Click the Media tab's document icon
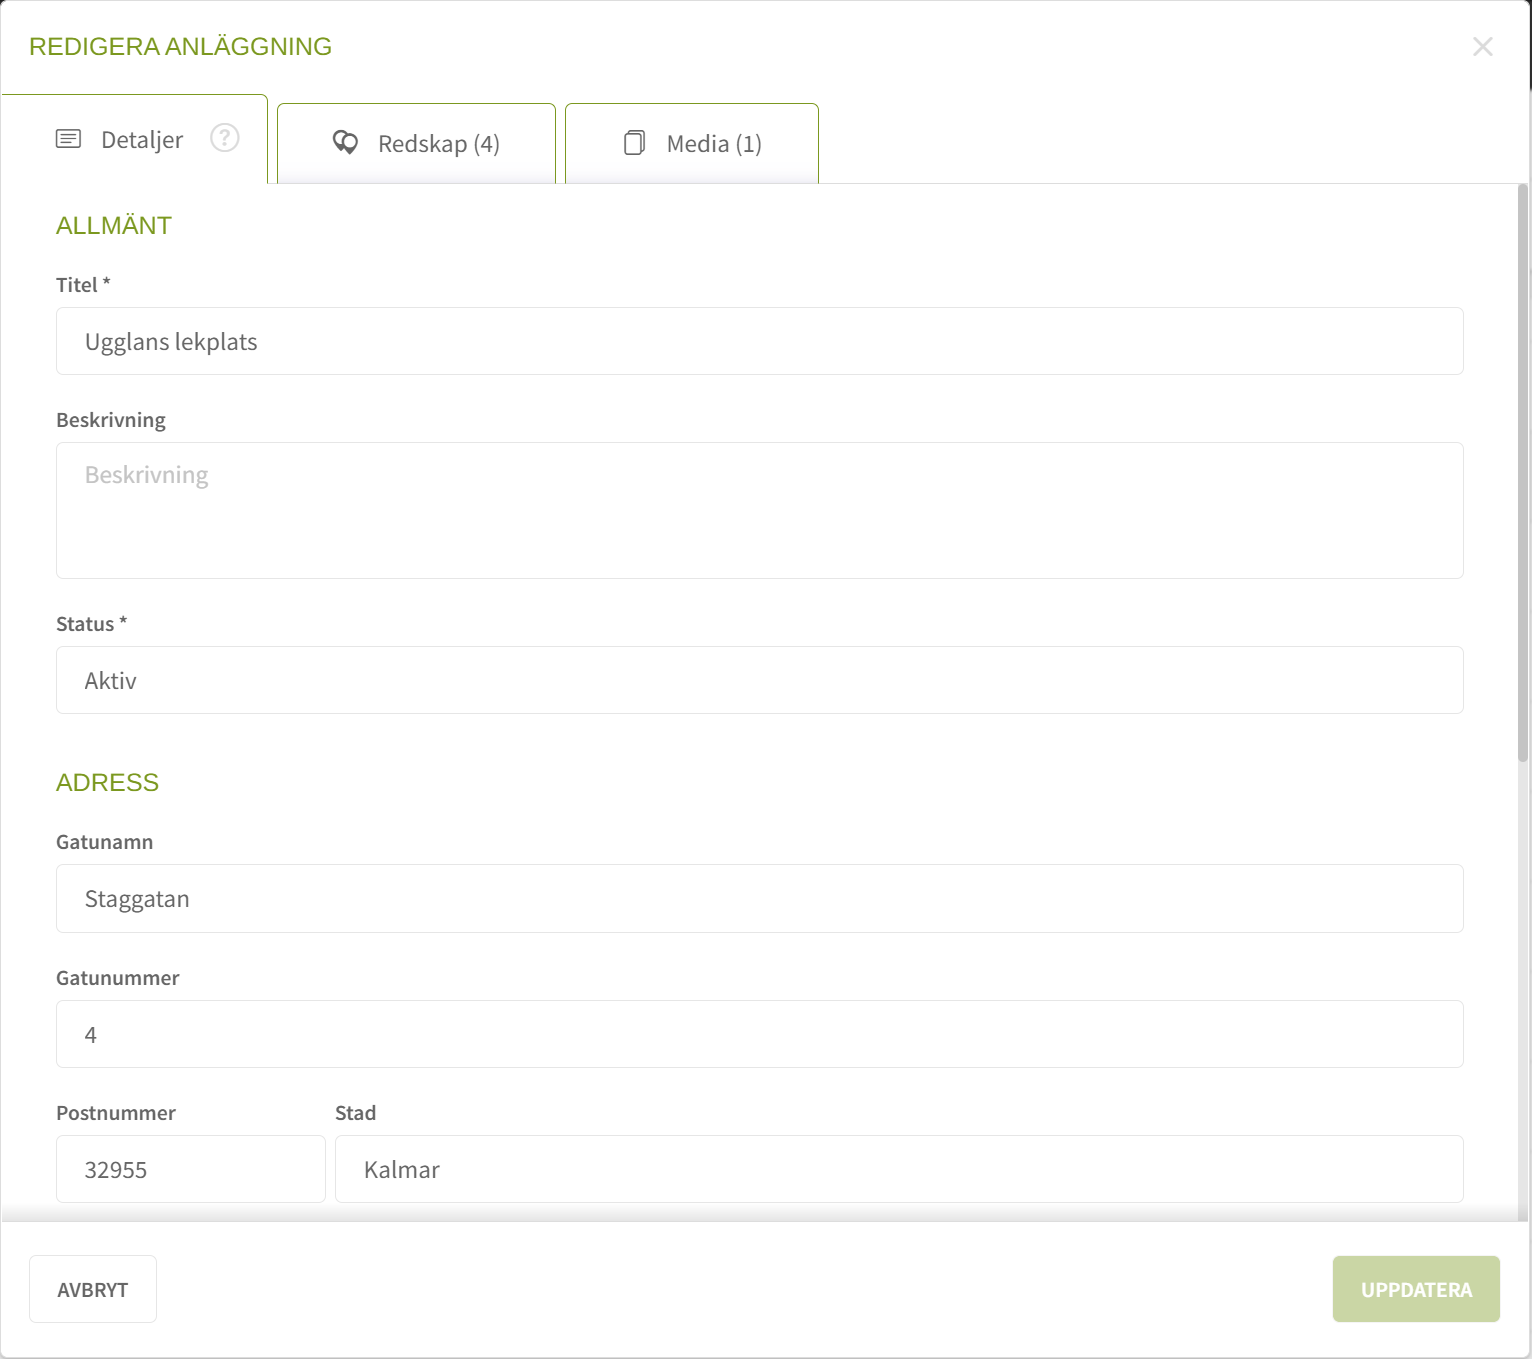The height and width of the screenshot is (1359, 1532). click(x=634, y=143)
